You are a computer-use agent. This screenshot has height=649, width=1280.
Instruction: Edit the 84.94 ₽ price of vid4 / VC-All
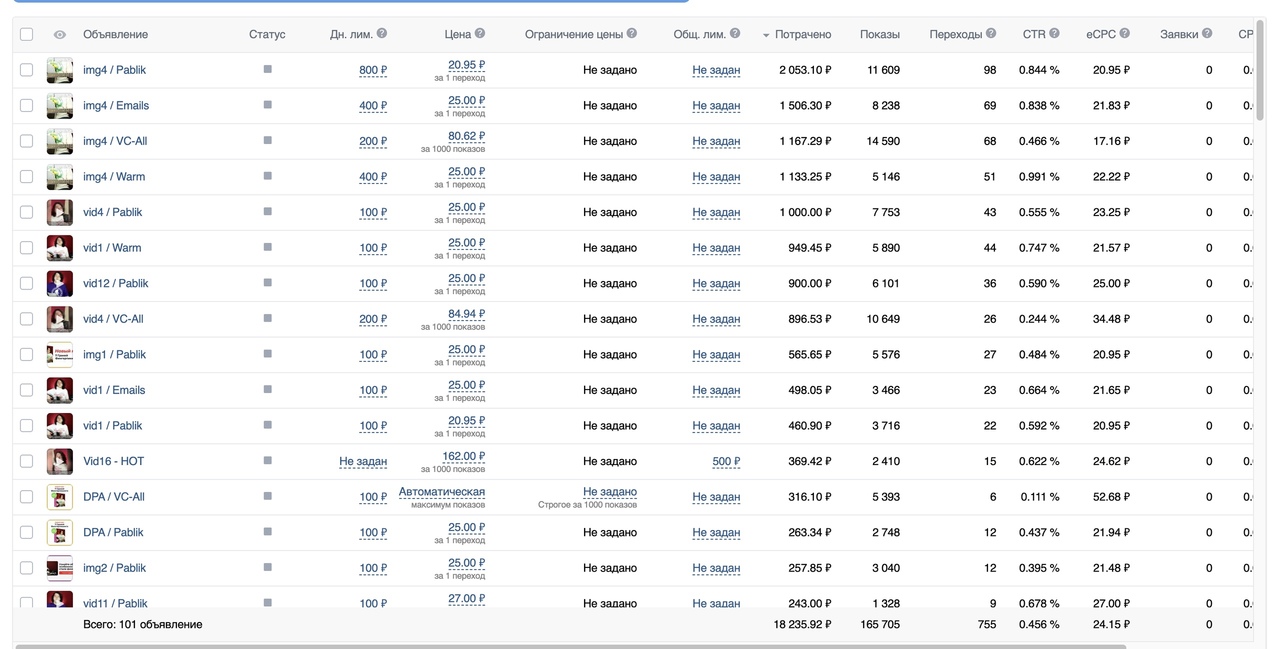click(x=466, y=314)
